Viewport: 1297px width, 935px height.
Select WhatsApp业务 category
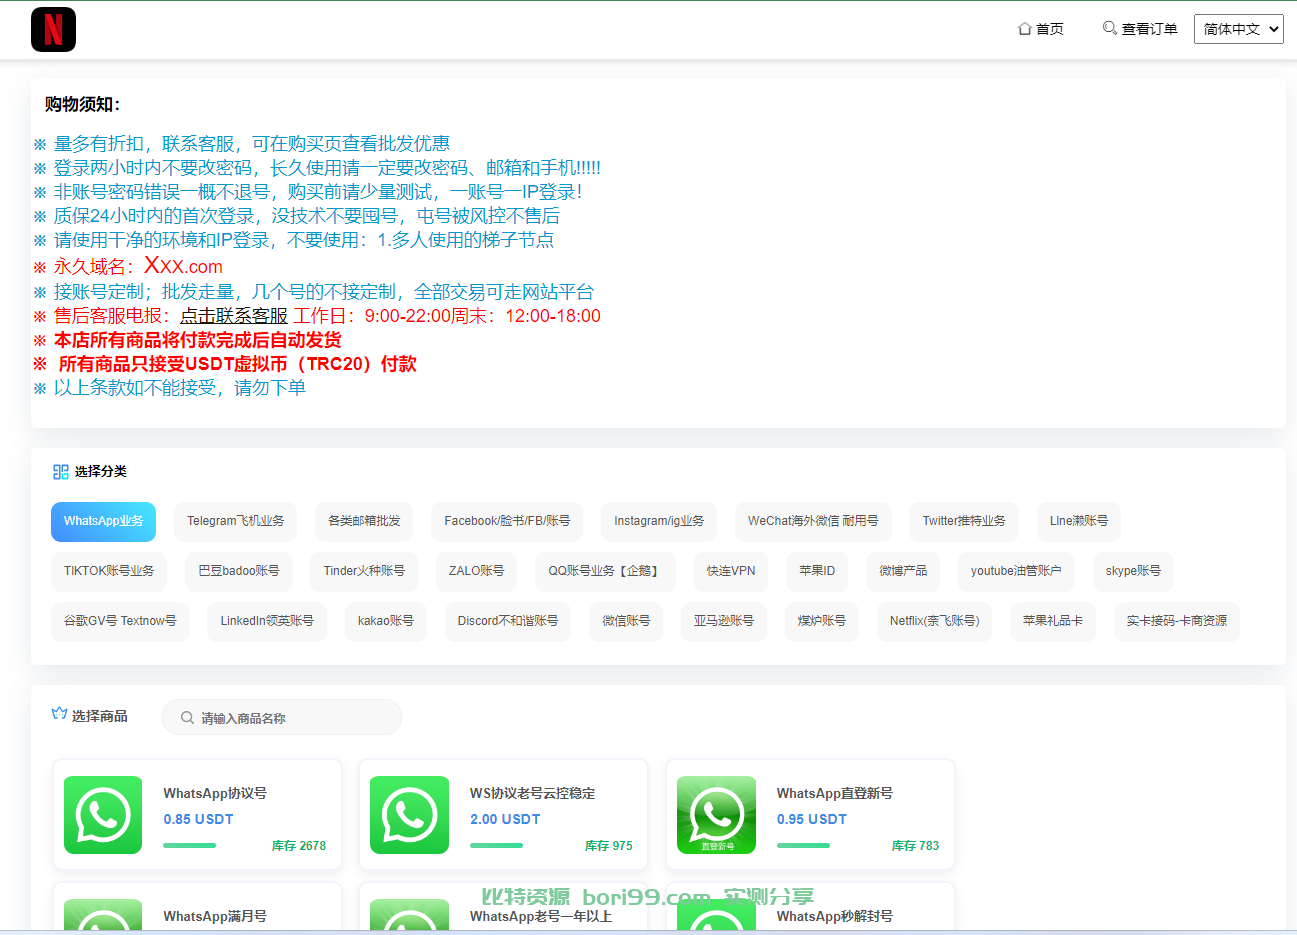click(103, 521)
